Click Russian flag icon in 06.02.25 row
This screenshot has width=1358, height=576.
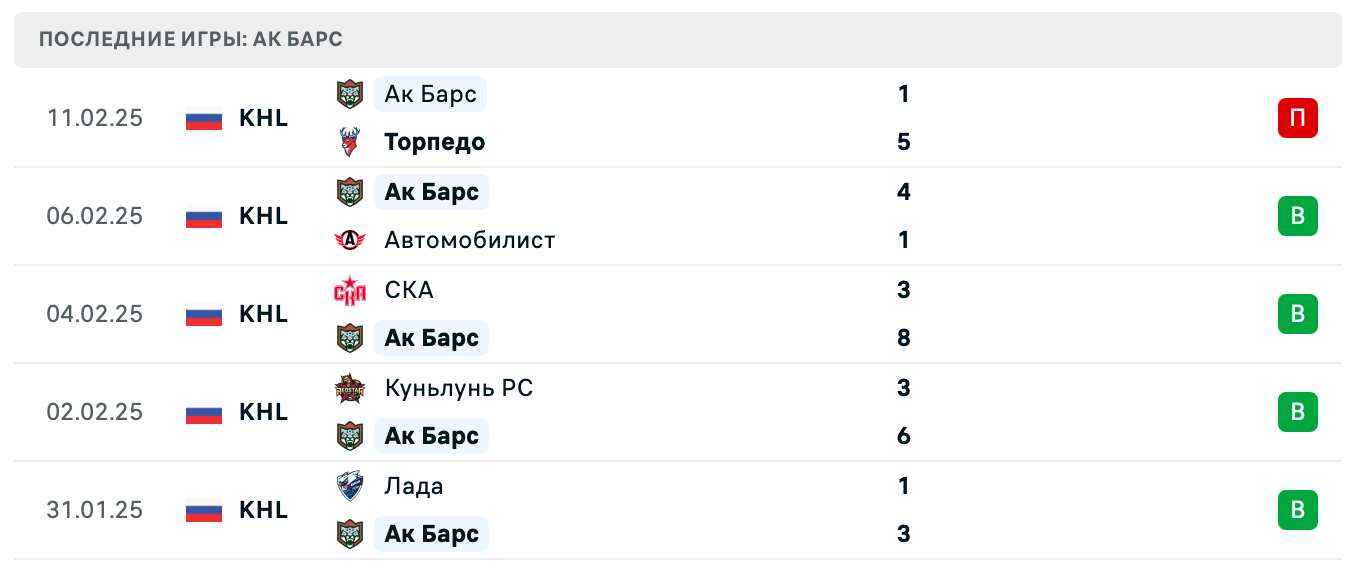pos(204,216)
